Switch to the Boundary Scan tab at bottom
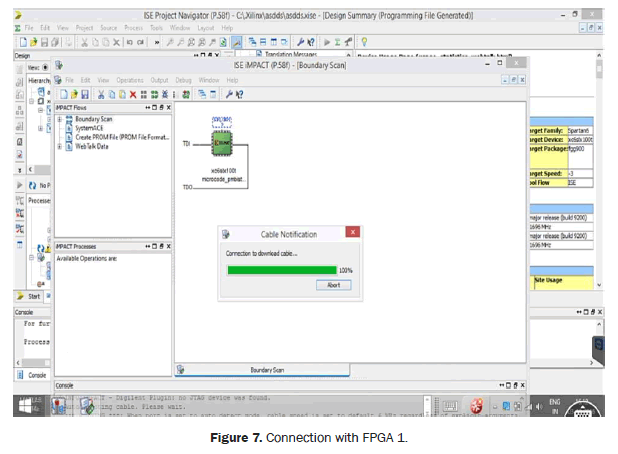 pyautogui.click(x=268, y=369)
